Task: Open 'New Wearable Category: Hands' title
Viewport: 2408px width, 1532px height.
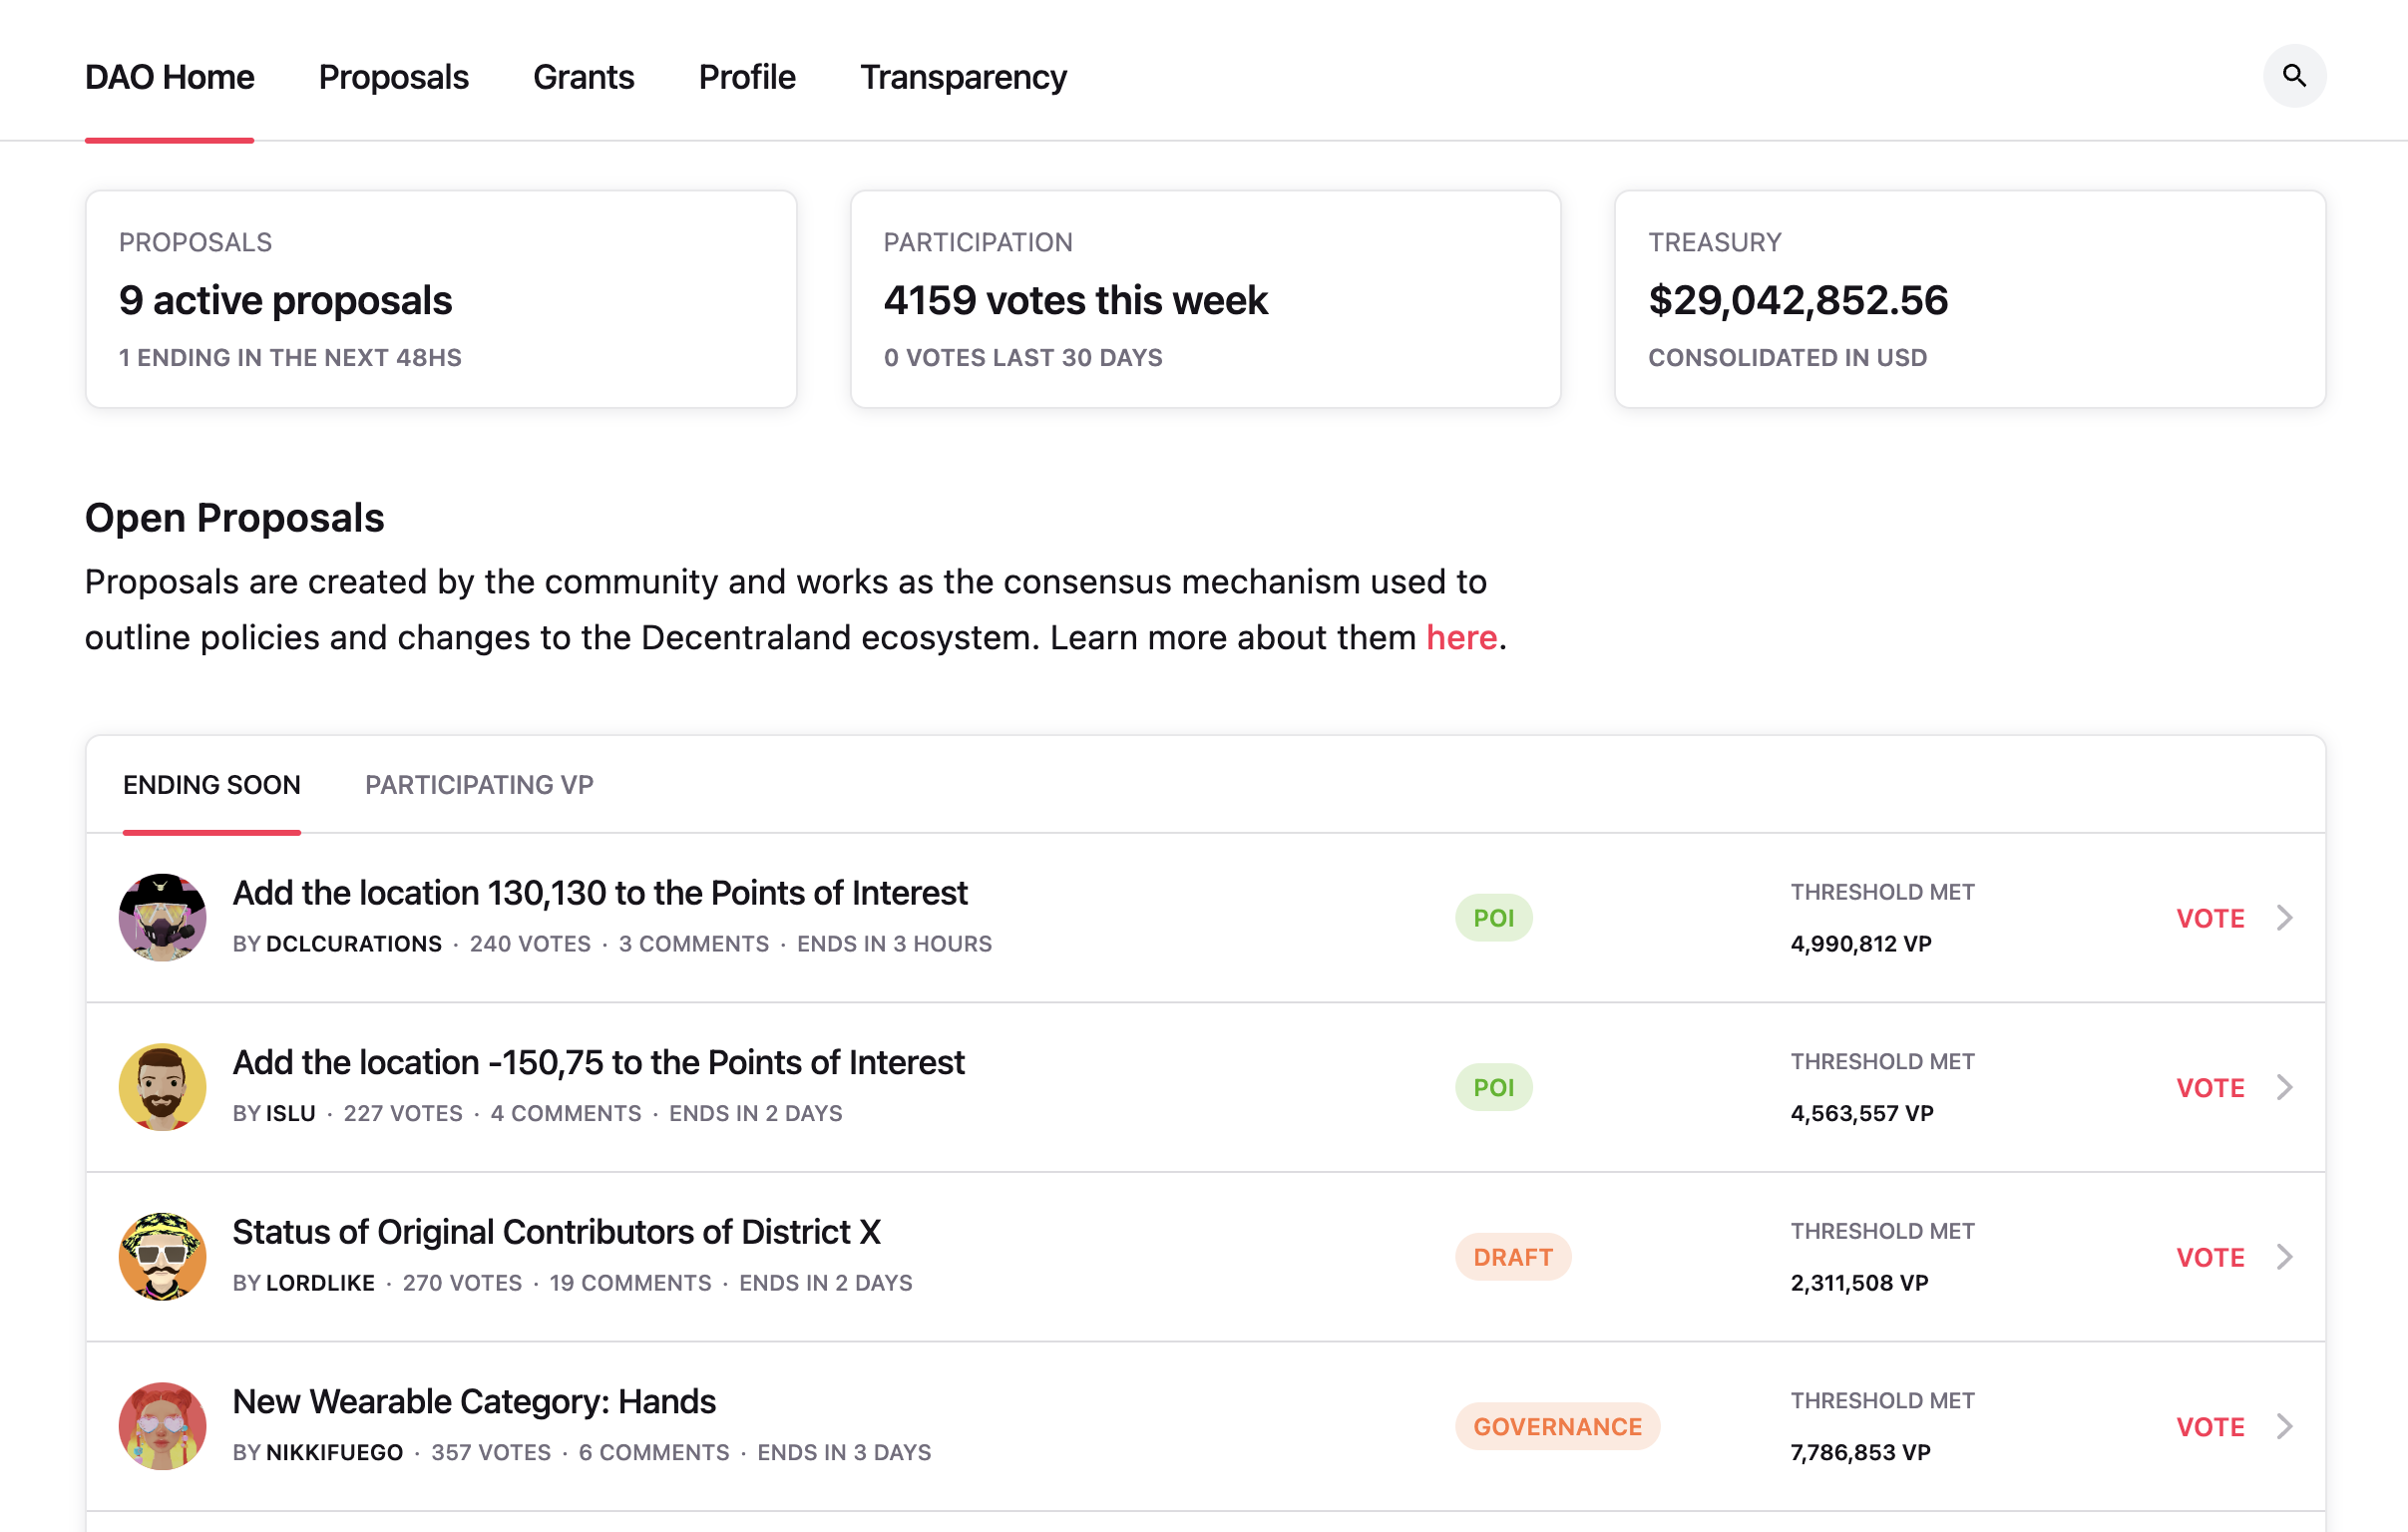Action: pos(474,1402)
